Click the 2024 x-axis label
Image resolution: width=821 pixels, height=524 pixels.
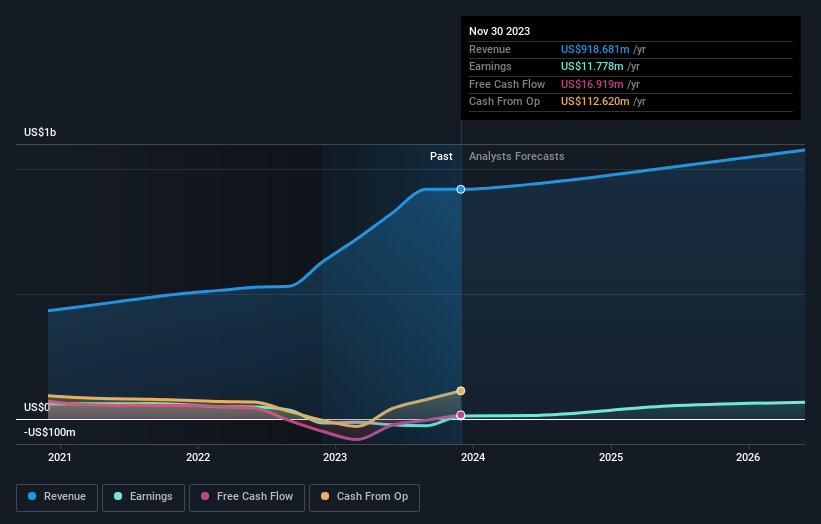pyautogui.click(x=473, y=458)
